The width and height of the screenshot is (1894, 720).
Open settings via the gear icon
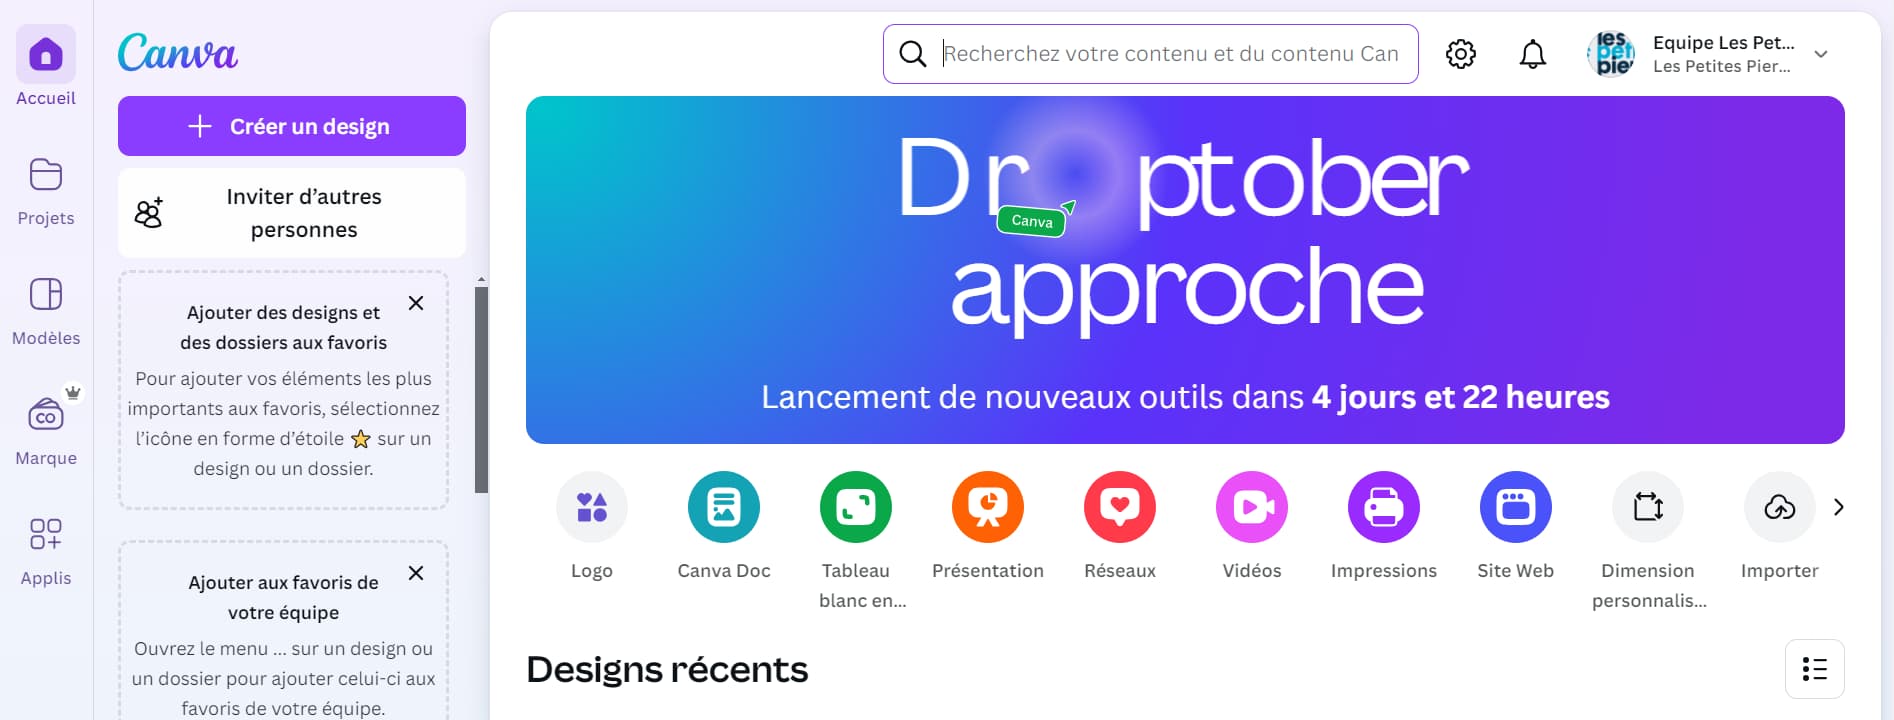click(x=1461, y=54)
